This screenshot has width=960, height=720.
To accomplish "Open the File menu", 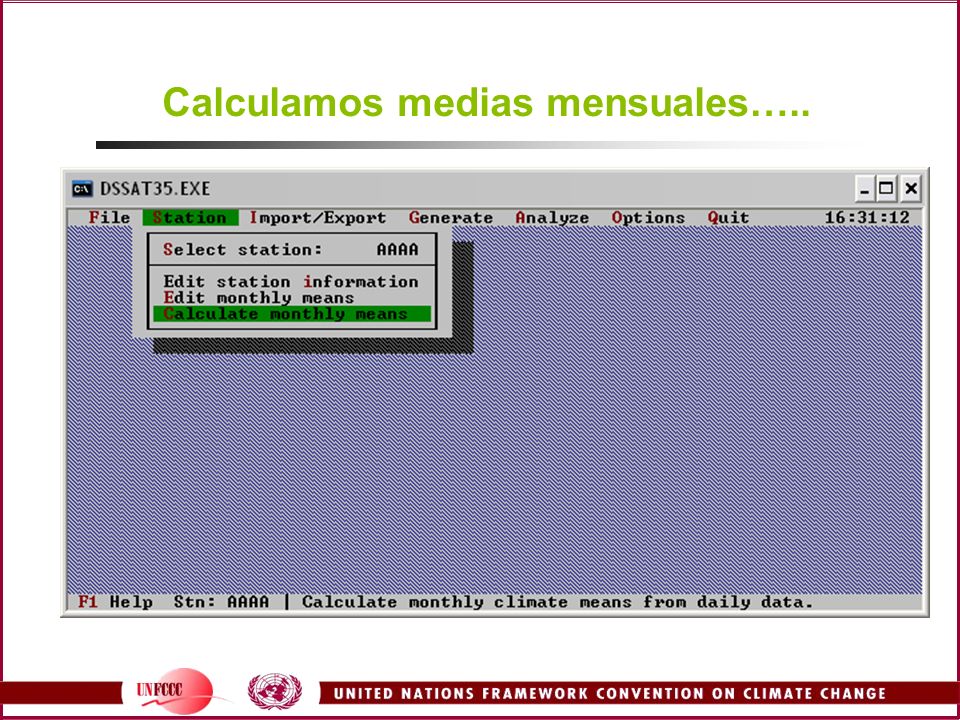I will (110, 218).
